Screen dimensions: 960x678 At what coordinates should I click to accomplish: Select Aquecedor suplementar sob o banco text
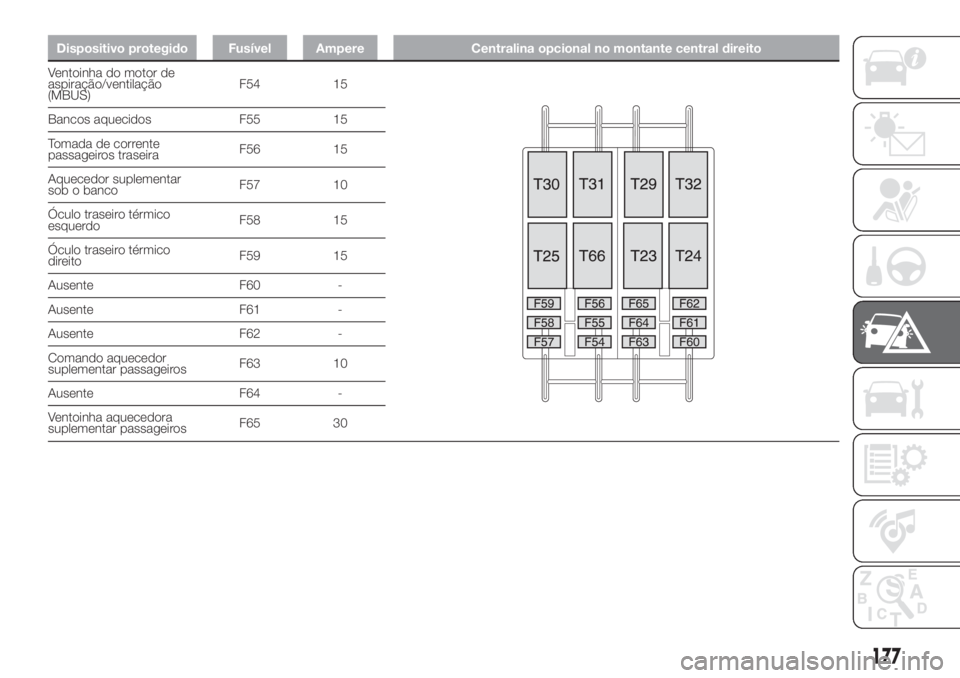coord(114,185)
